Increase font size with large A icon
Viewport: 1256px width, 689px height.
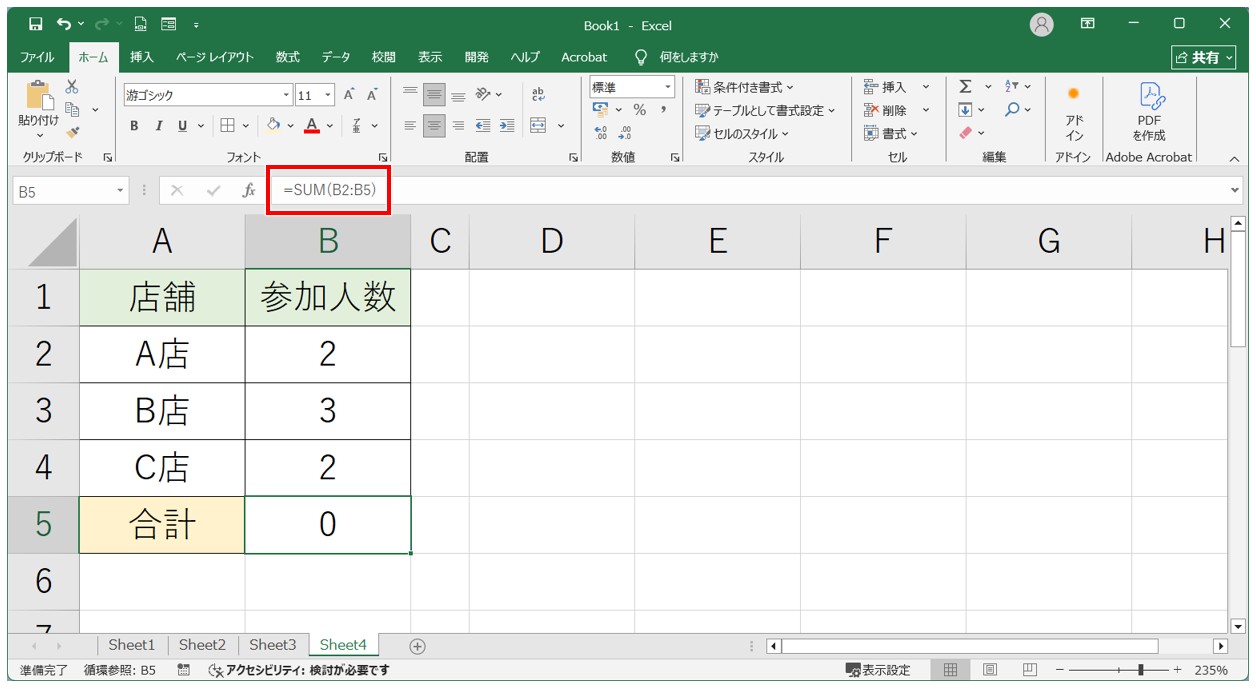coord(350,95)
